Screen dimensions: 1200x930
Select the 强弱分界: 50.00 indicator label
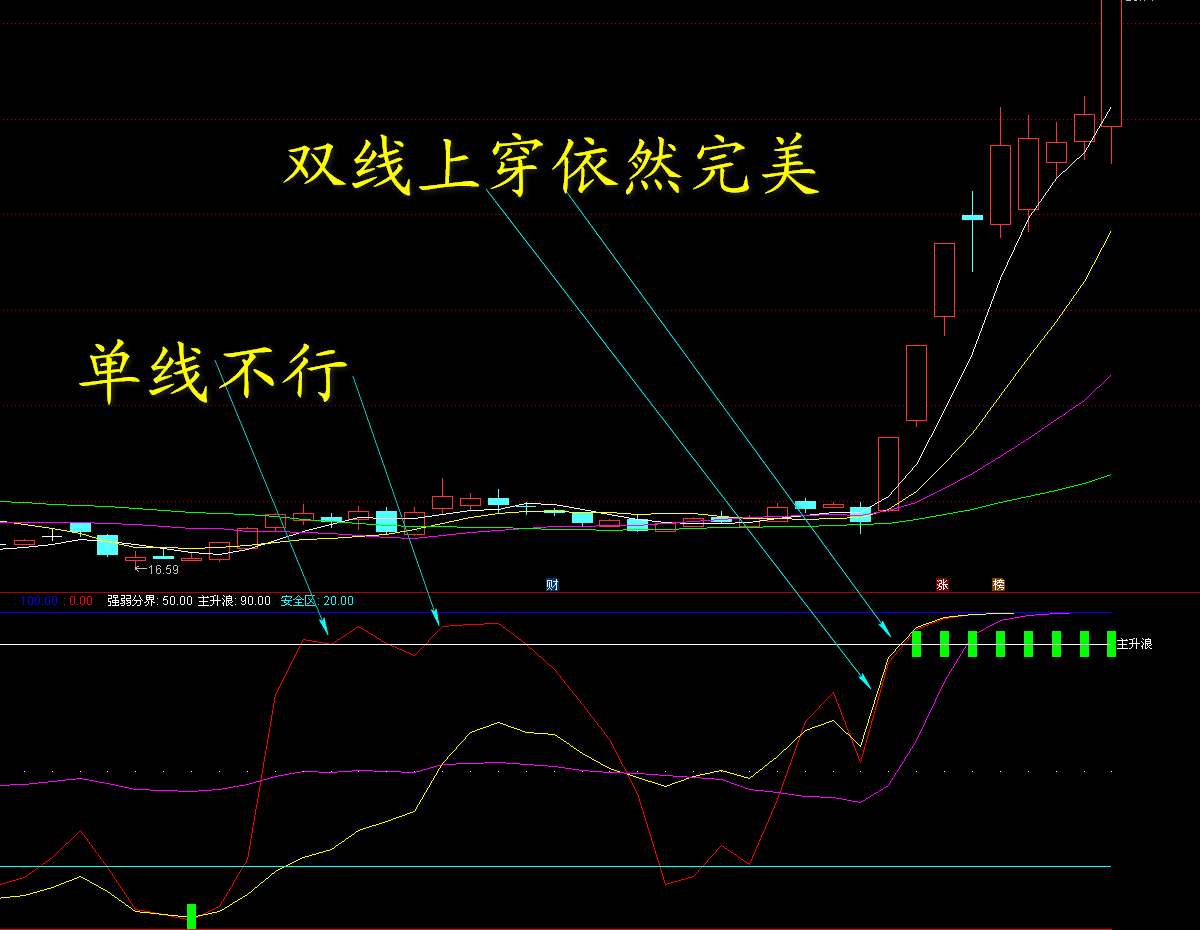150,601
